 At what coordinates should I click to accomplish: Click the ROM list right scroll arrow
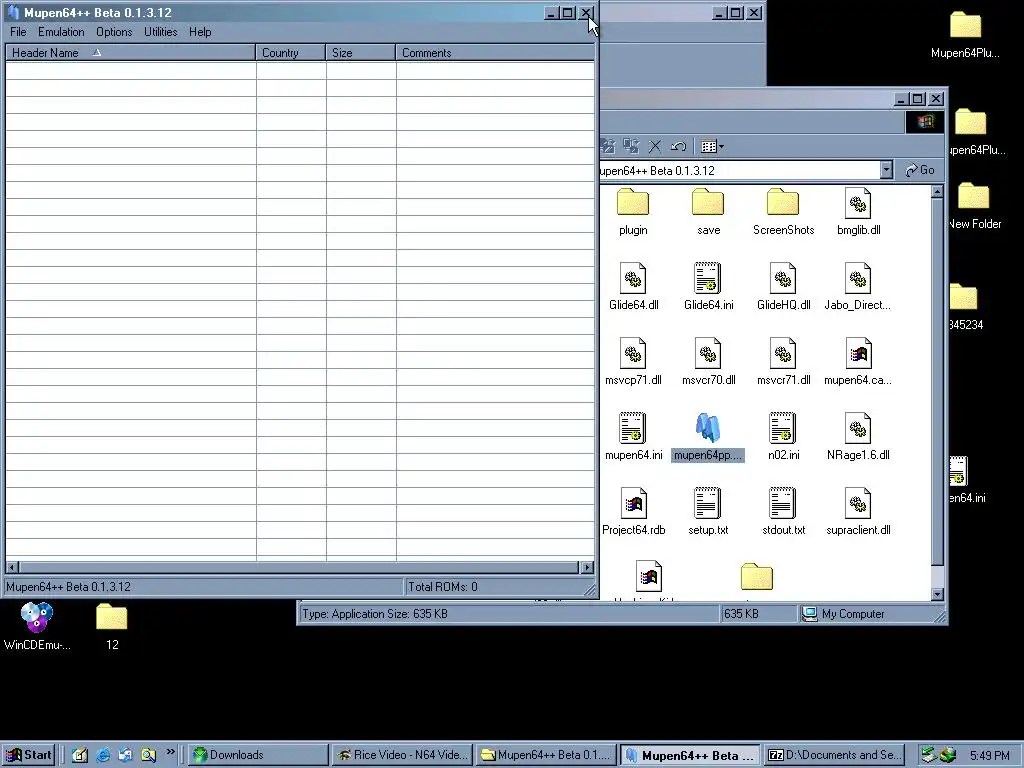click(x=588, y=567)
